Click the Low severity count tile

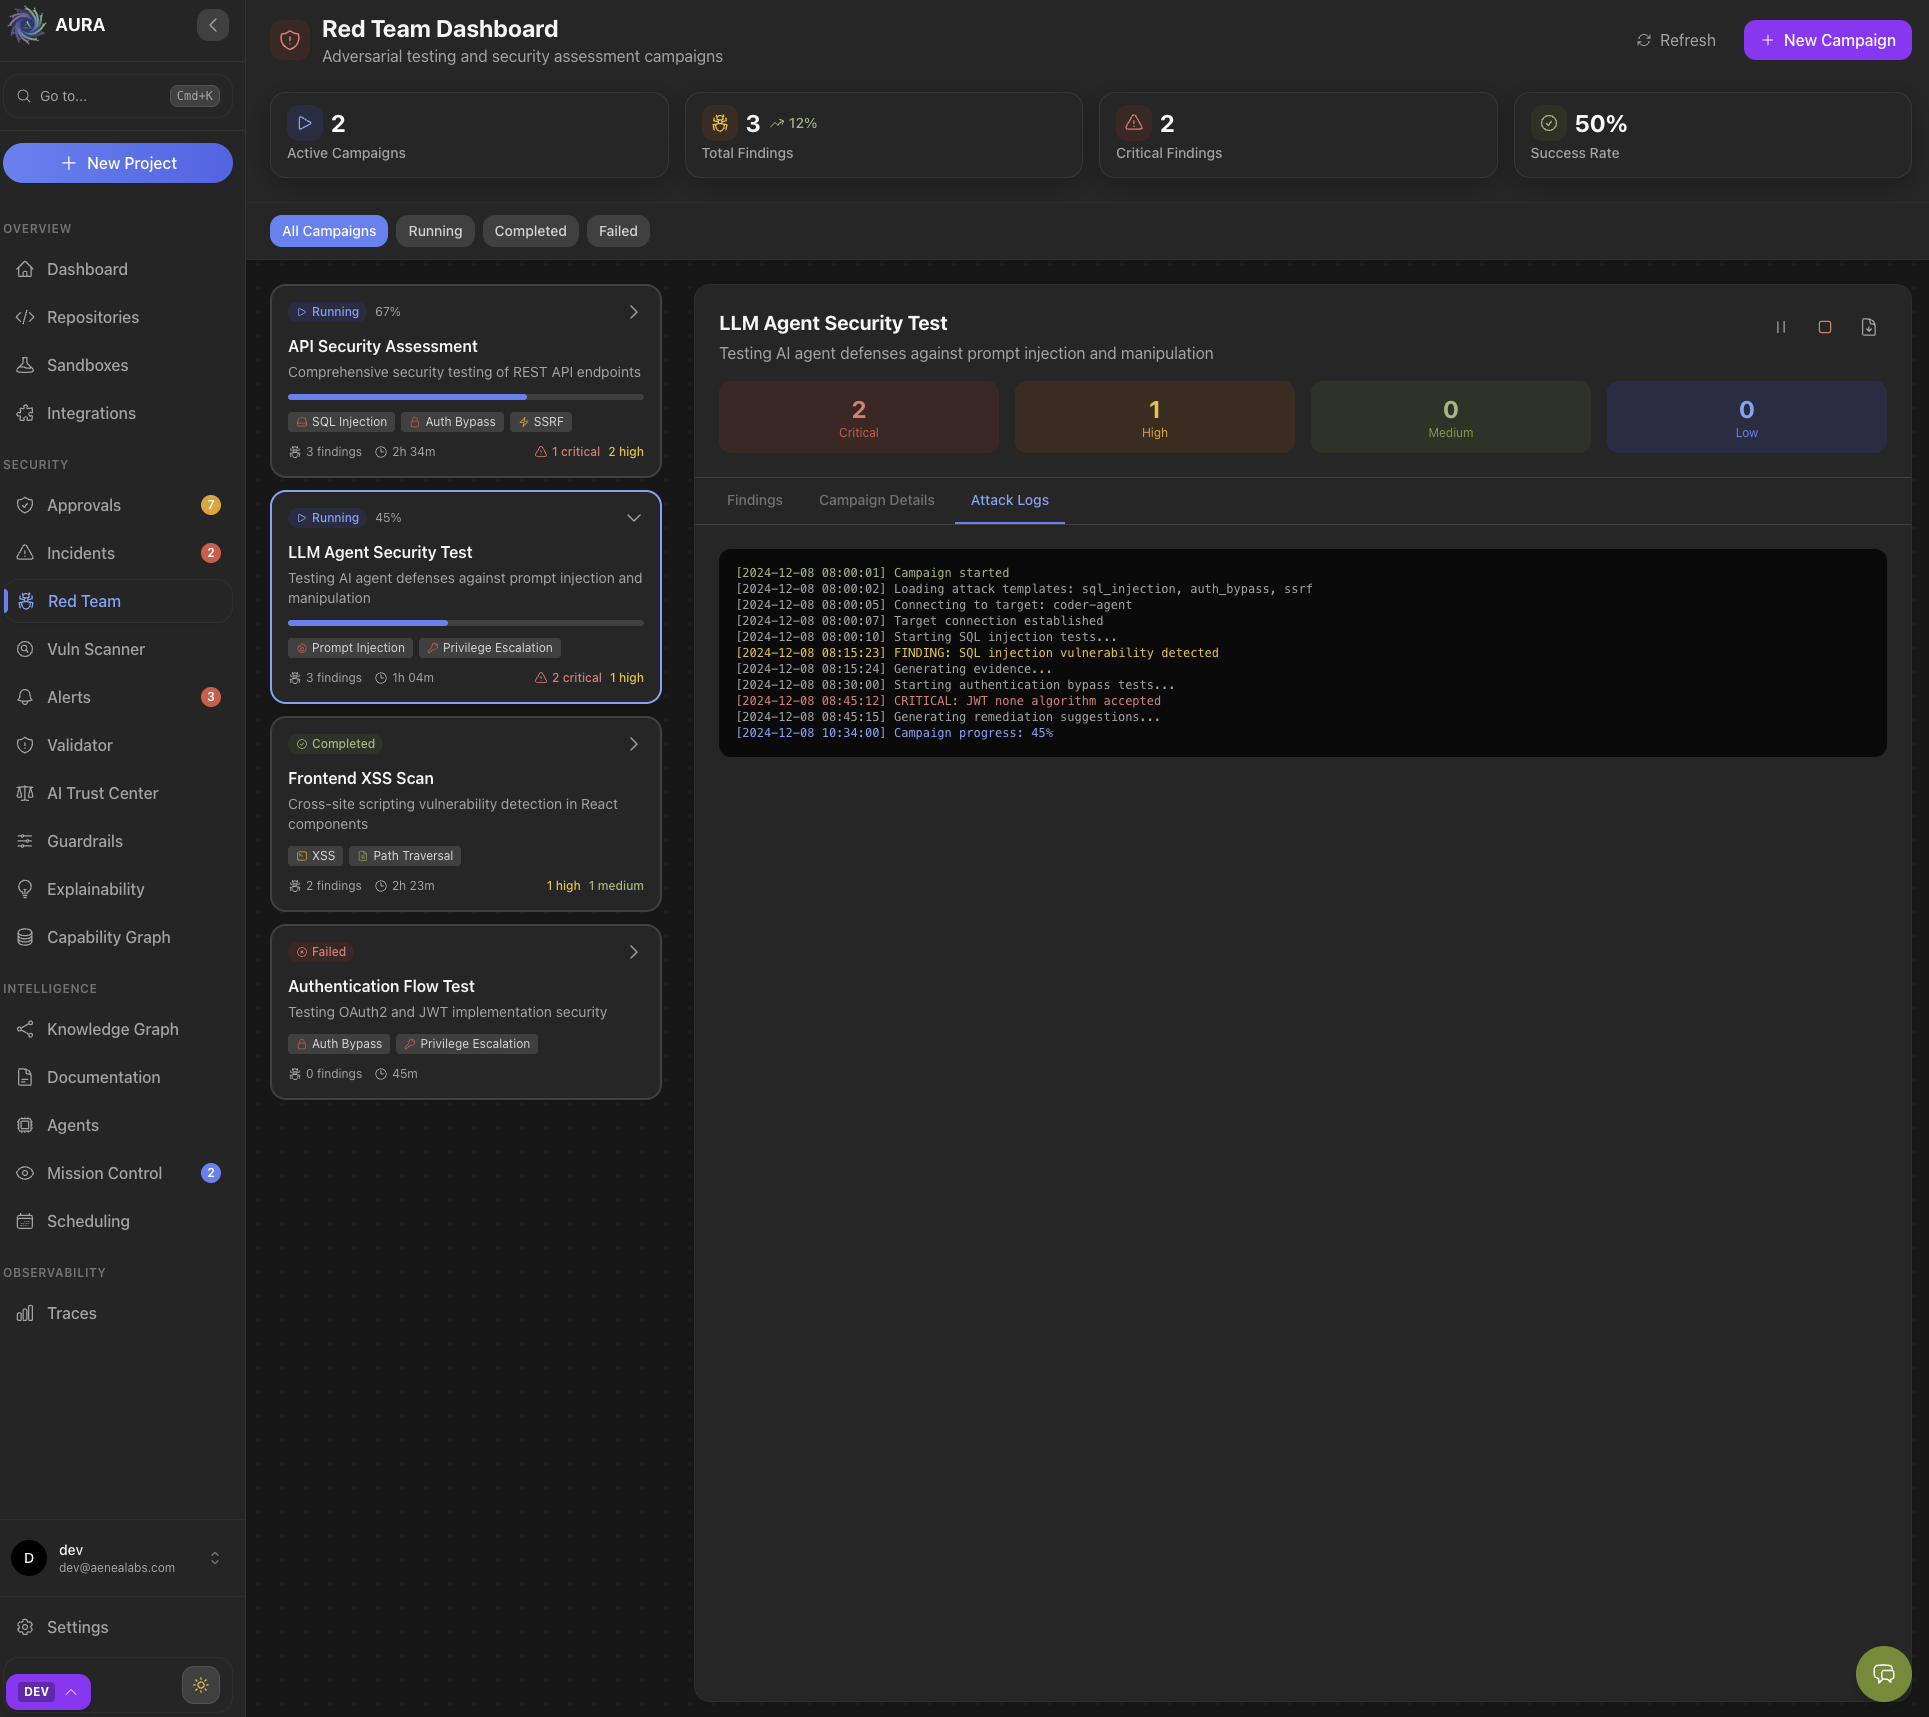(x=1747, y=417)
